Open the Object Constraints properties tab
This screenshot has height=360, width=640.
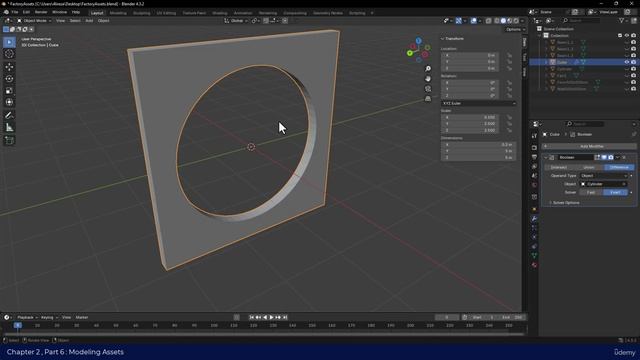coord(534,247)
